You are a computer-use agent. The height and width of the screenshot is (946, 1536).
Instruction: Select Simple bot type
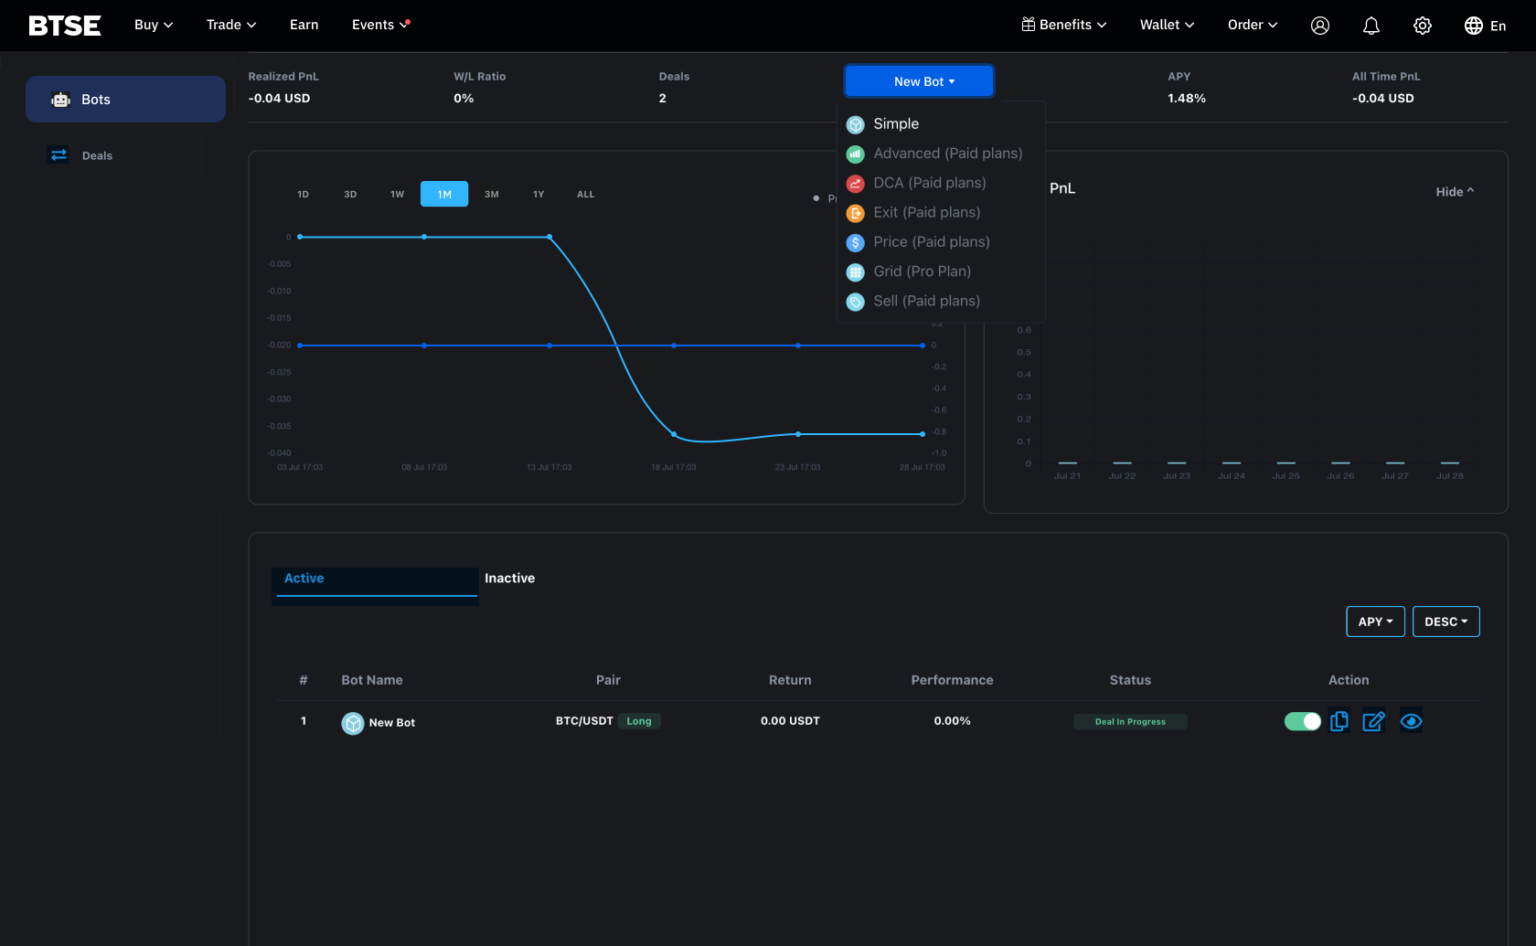point(896,124)
